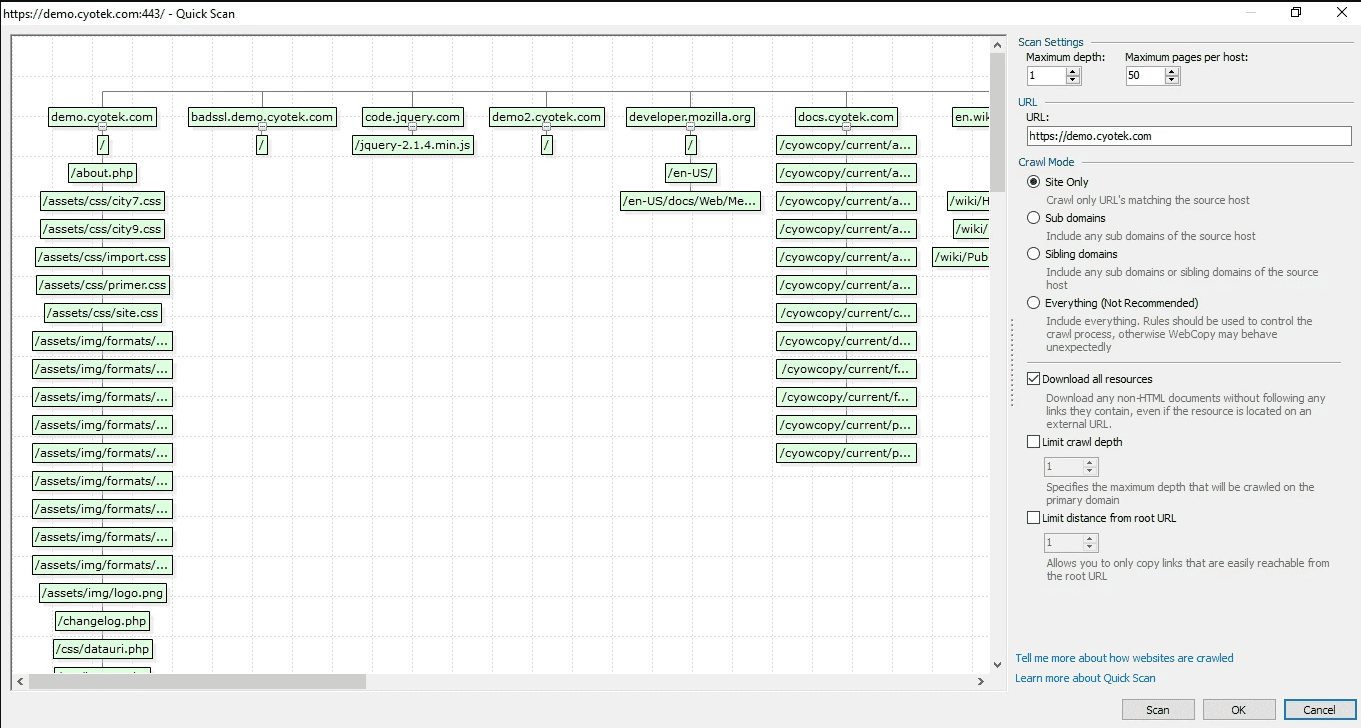Click the vertical scrollbar thumb
1361x728 pixels.
click(x=997, y=122)
